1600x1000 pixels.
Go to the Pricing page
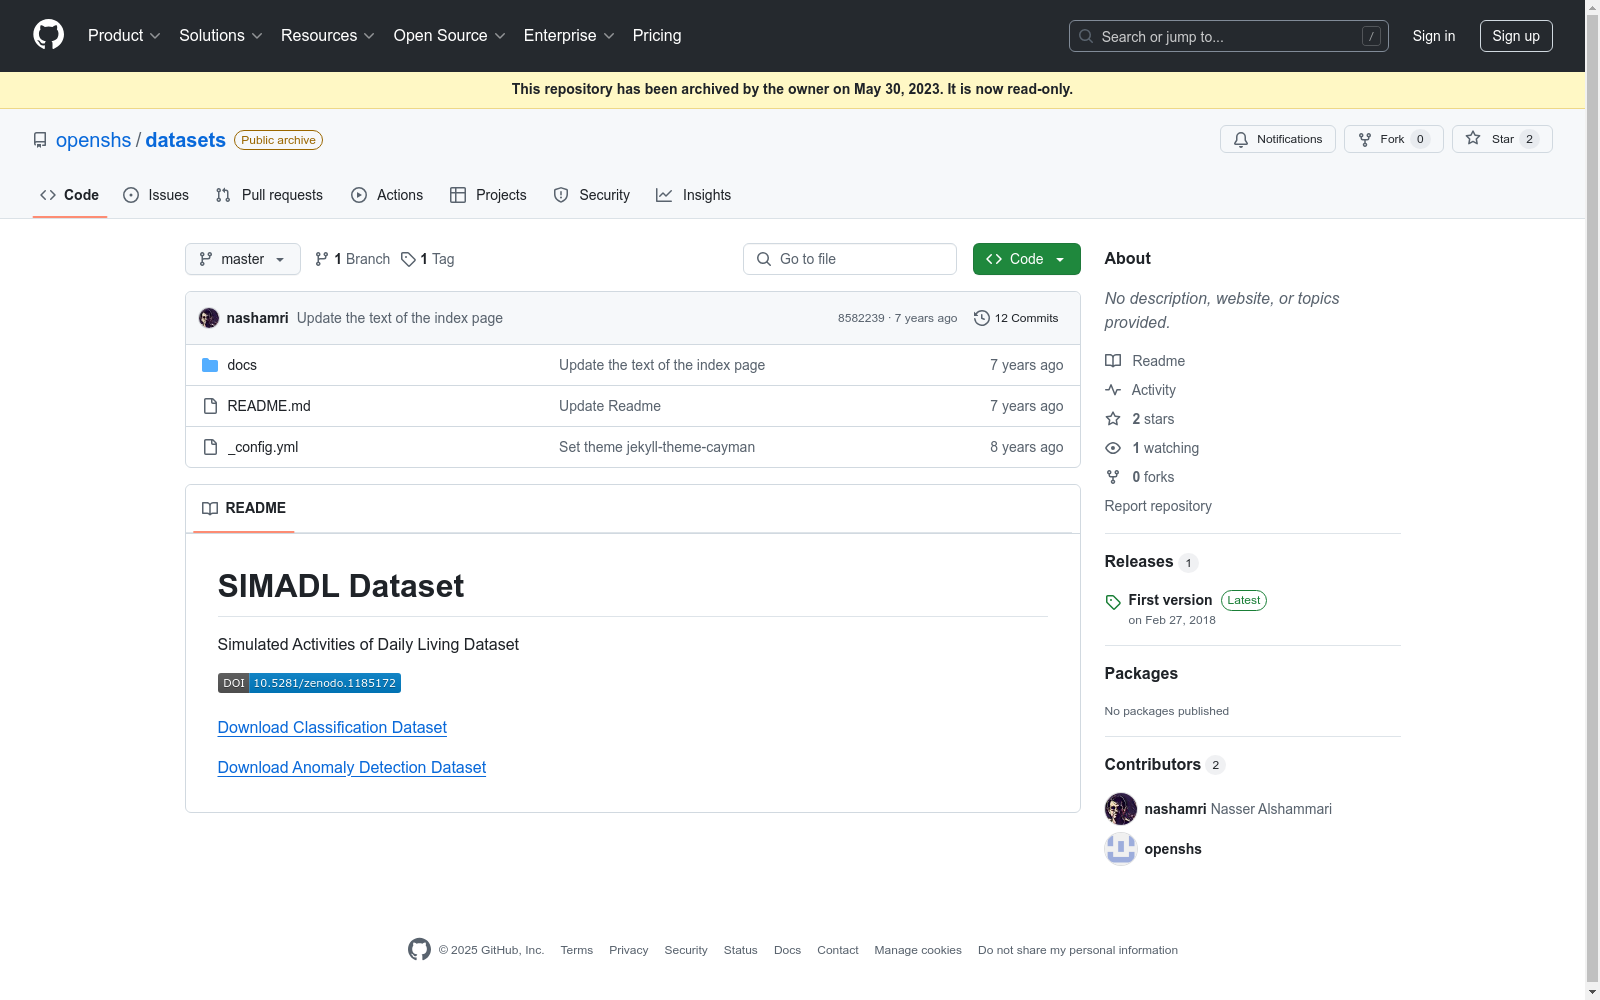(657, 36)
